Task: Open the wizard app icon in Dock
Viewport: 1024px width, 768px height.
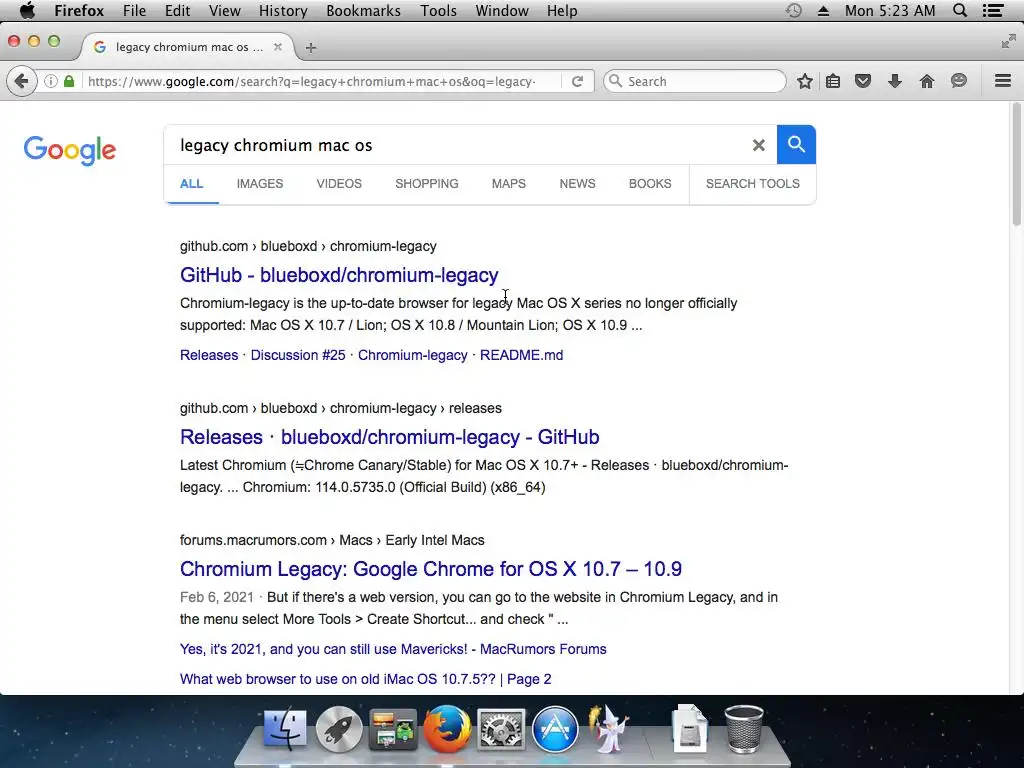Action: [609, 729]
